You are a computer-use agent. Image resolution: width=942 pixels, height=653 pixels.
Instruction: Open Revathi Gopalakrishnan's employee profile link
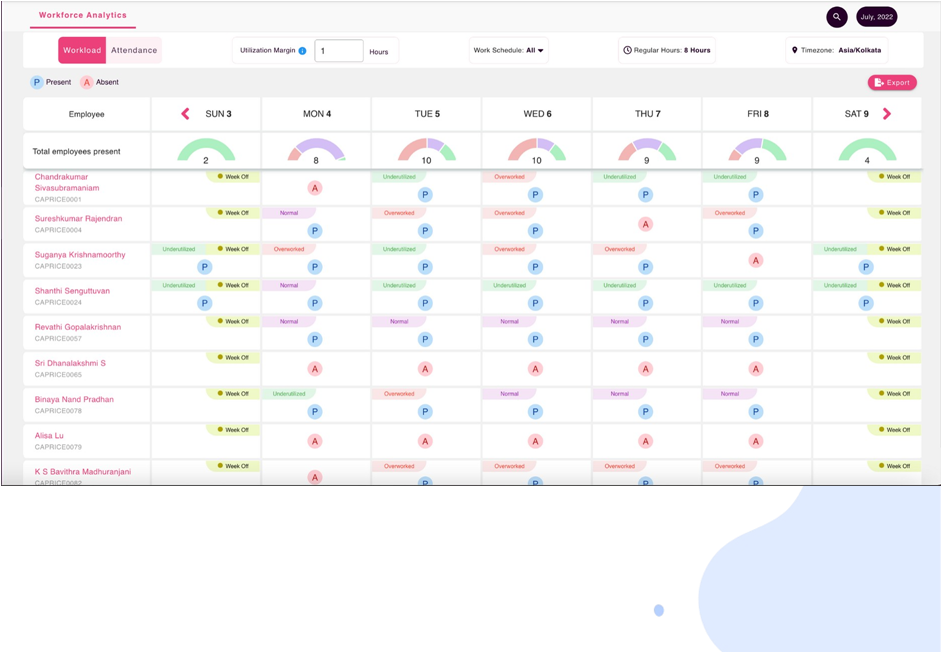78,327
